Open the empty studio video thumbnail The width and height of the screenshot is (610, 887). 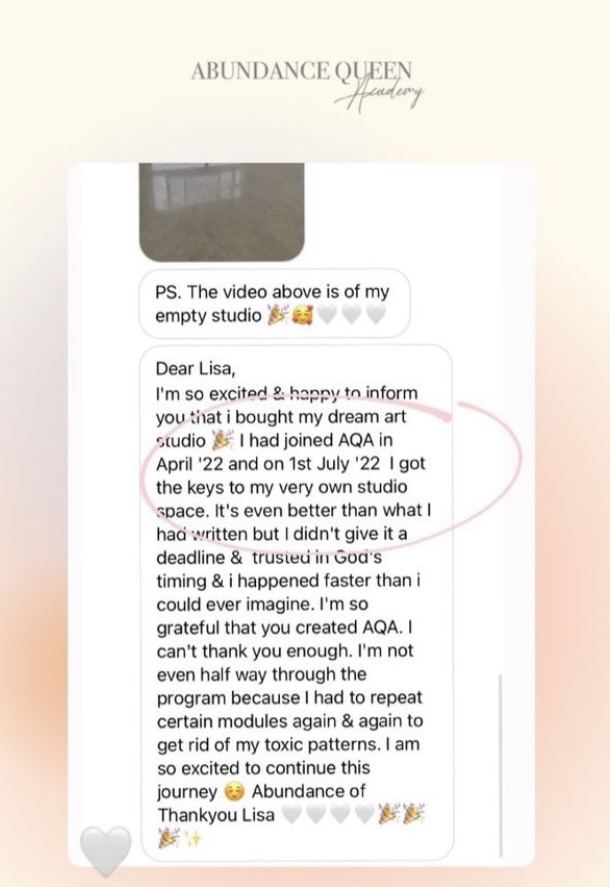pos(222,212)
